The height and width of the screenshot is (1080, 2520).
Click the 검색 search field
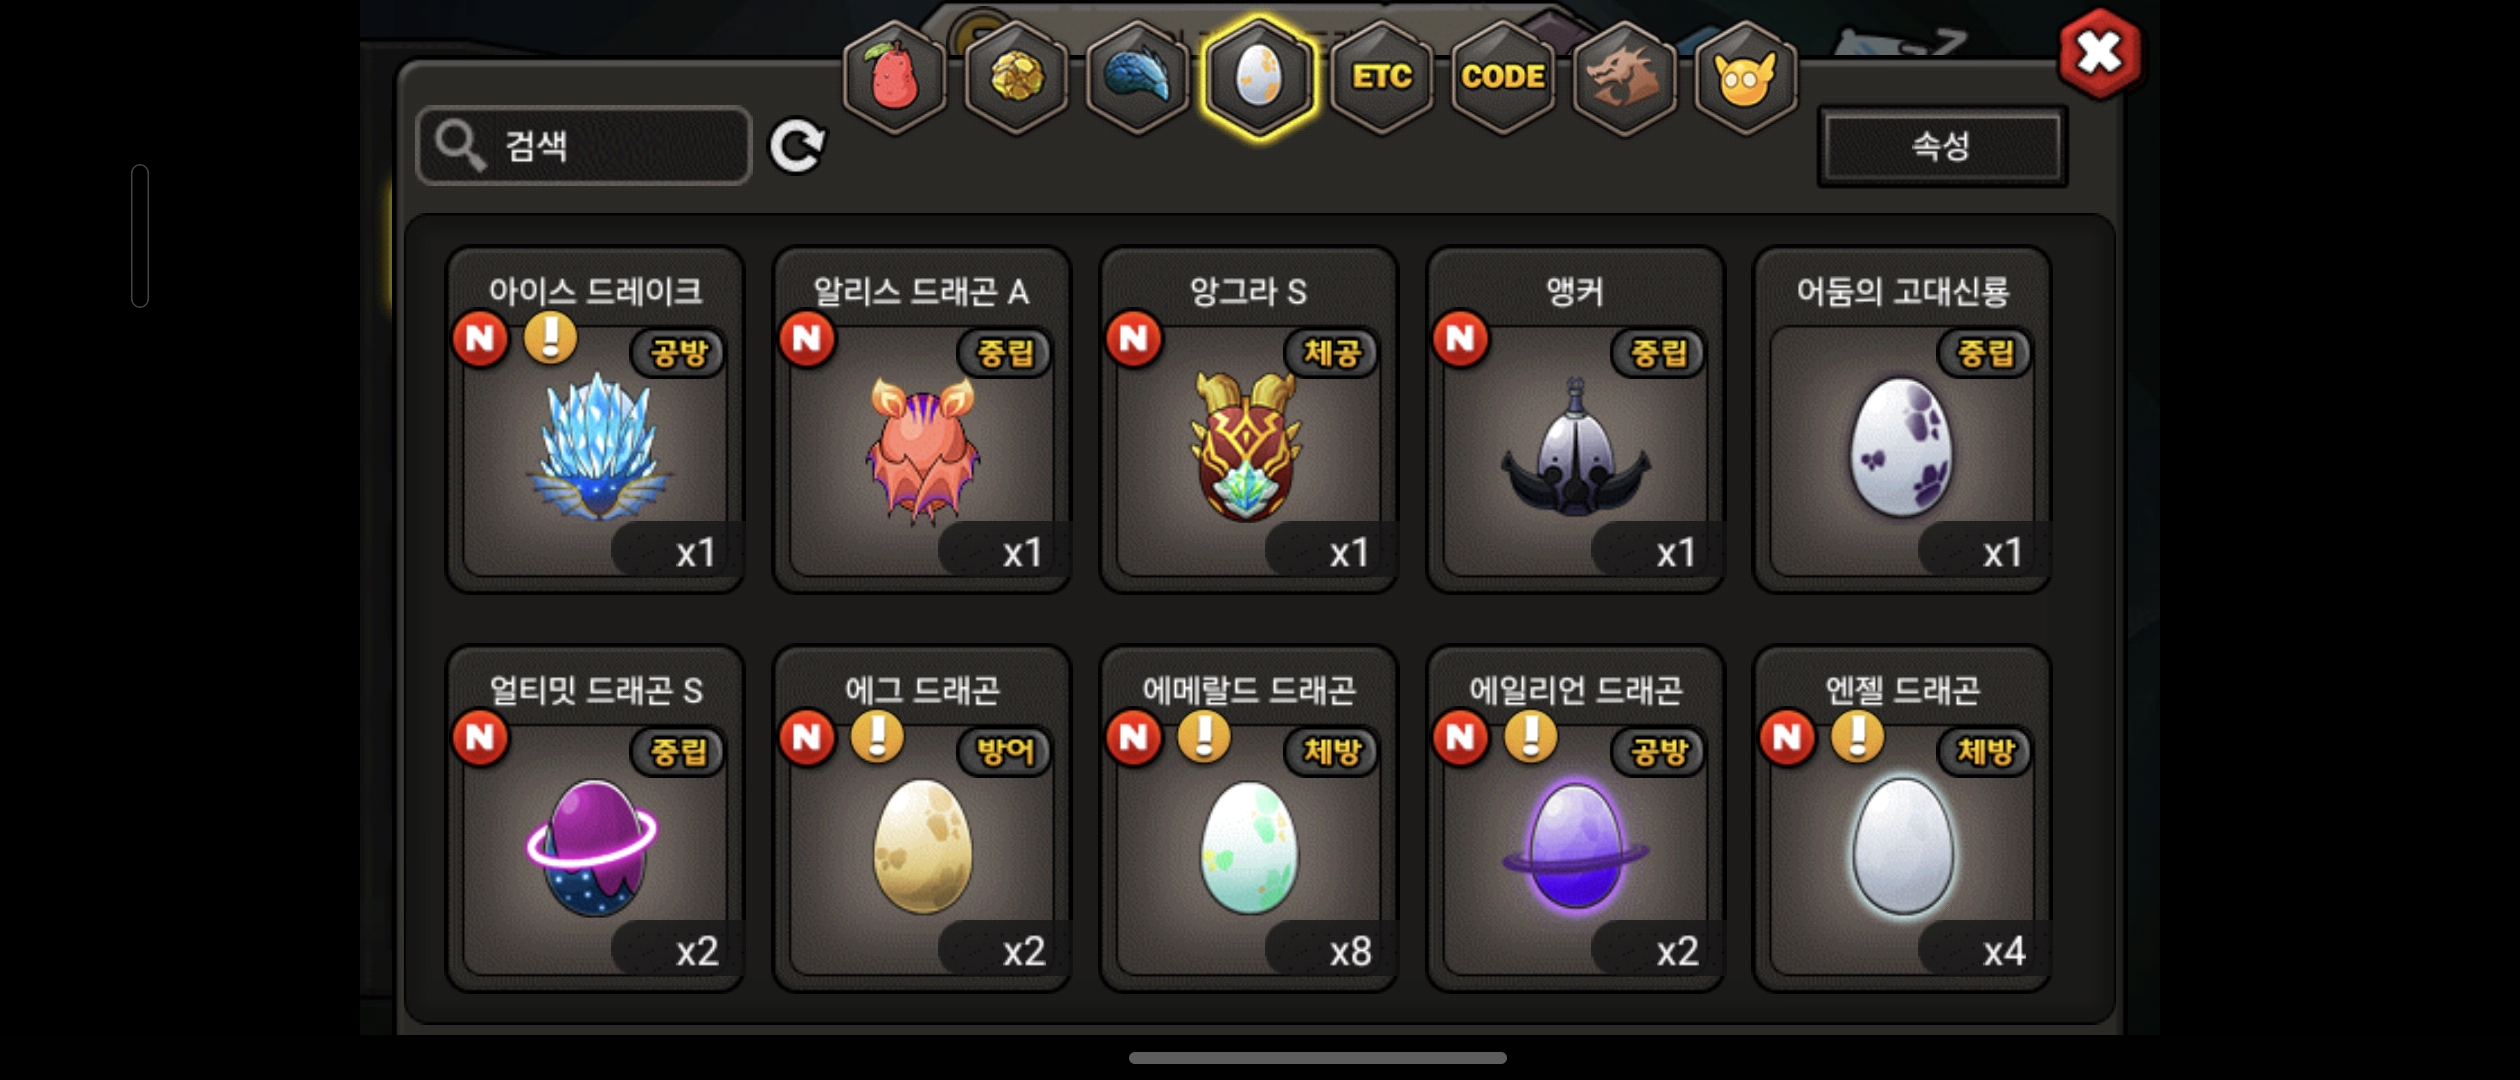point(584,146)
